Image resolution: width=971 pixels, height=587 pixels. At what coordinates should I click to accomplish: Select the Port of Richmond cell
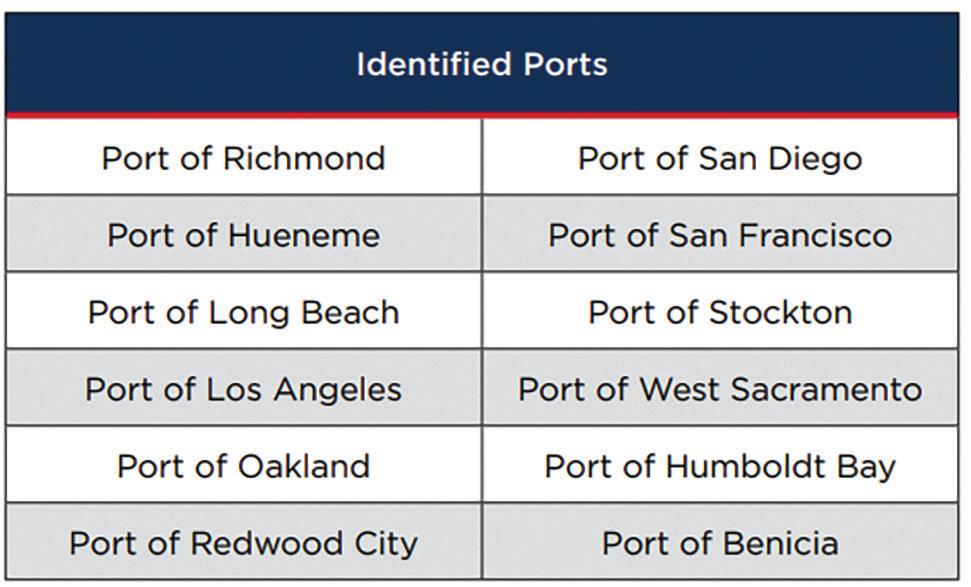click(243, 157)
